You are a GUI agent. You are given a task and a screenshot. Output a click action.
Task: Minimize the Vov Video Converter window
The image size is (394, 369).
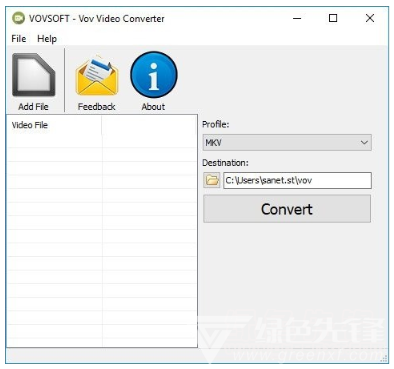tap(297, 18)
